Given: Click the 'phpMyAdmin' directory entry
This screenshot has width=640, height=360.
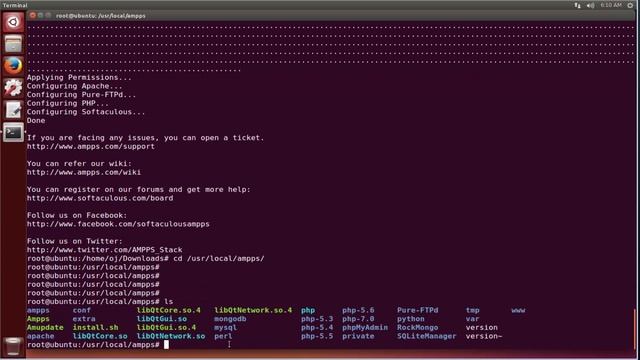Looking at the screenshot, I should [x=365, y=327].
